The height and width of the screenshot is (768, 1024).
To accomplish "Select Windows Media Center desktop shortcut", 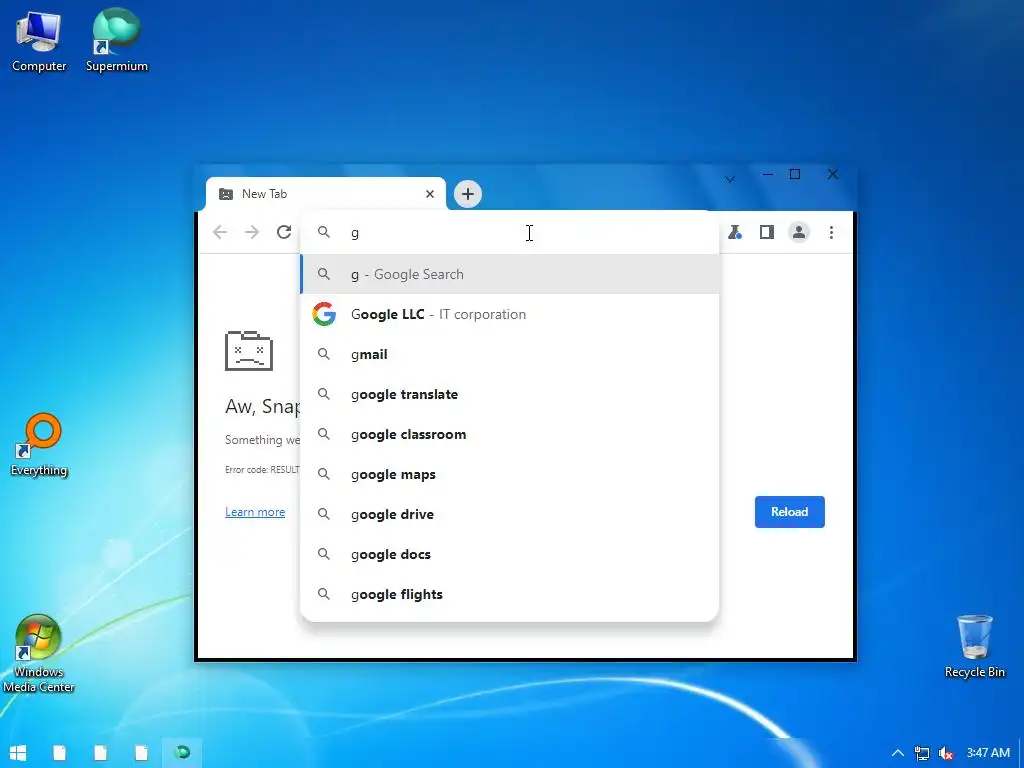I will [38, 654].
